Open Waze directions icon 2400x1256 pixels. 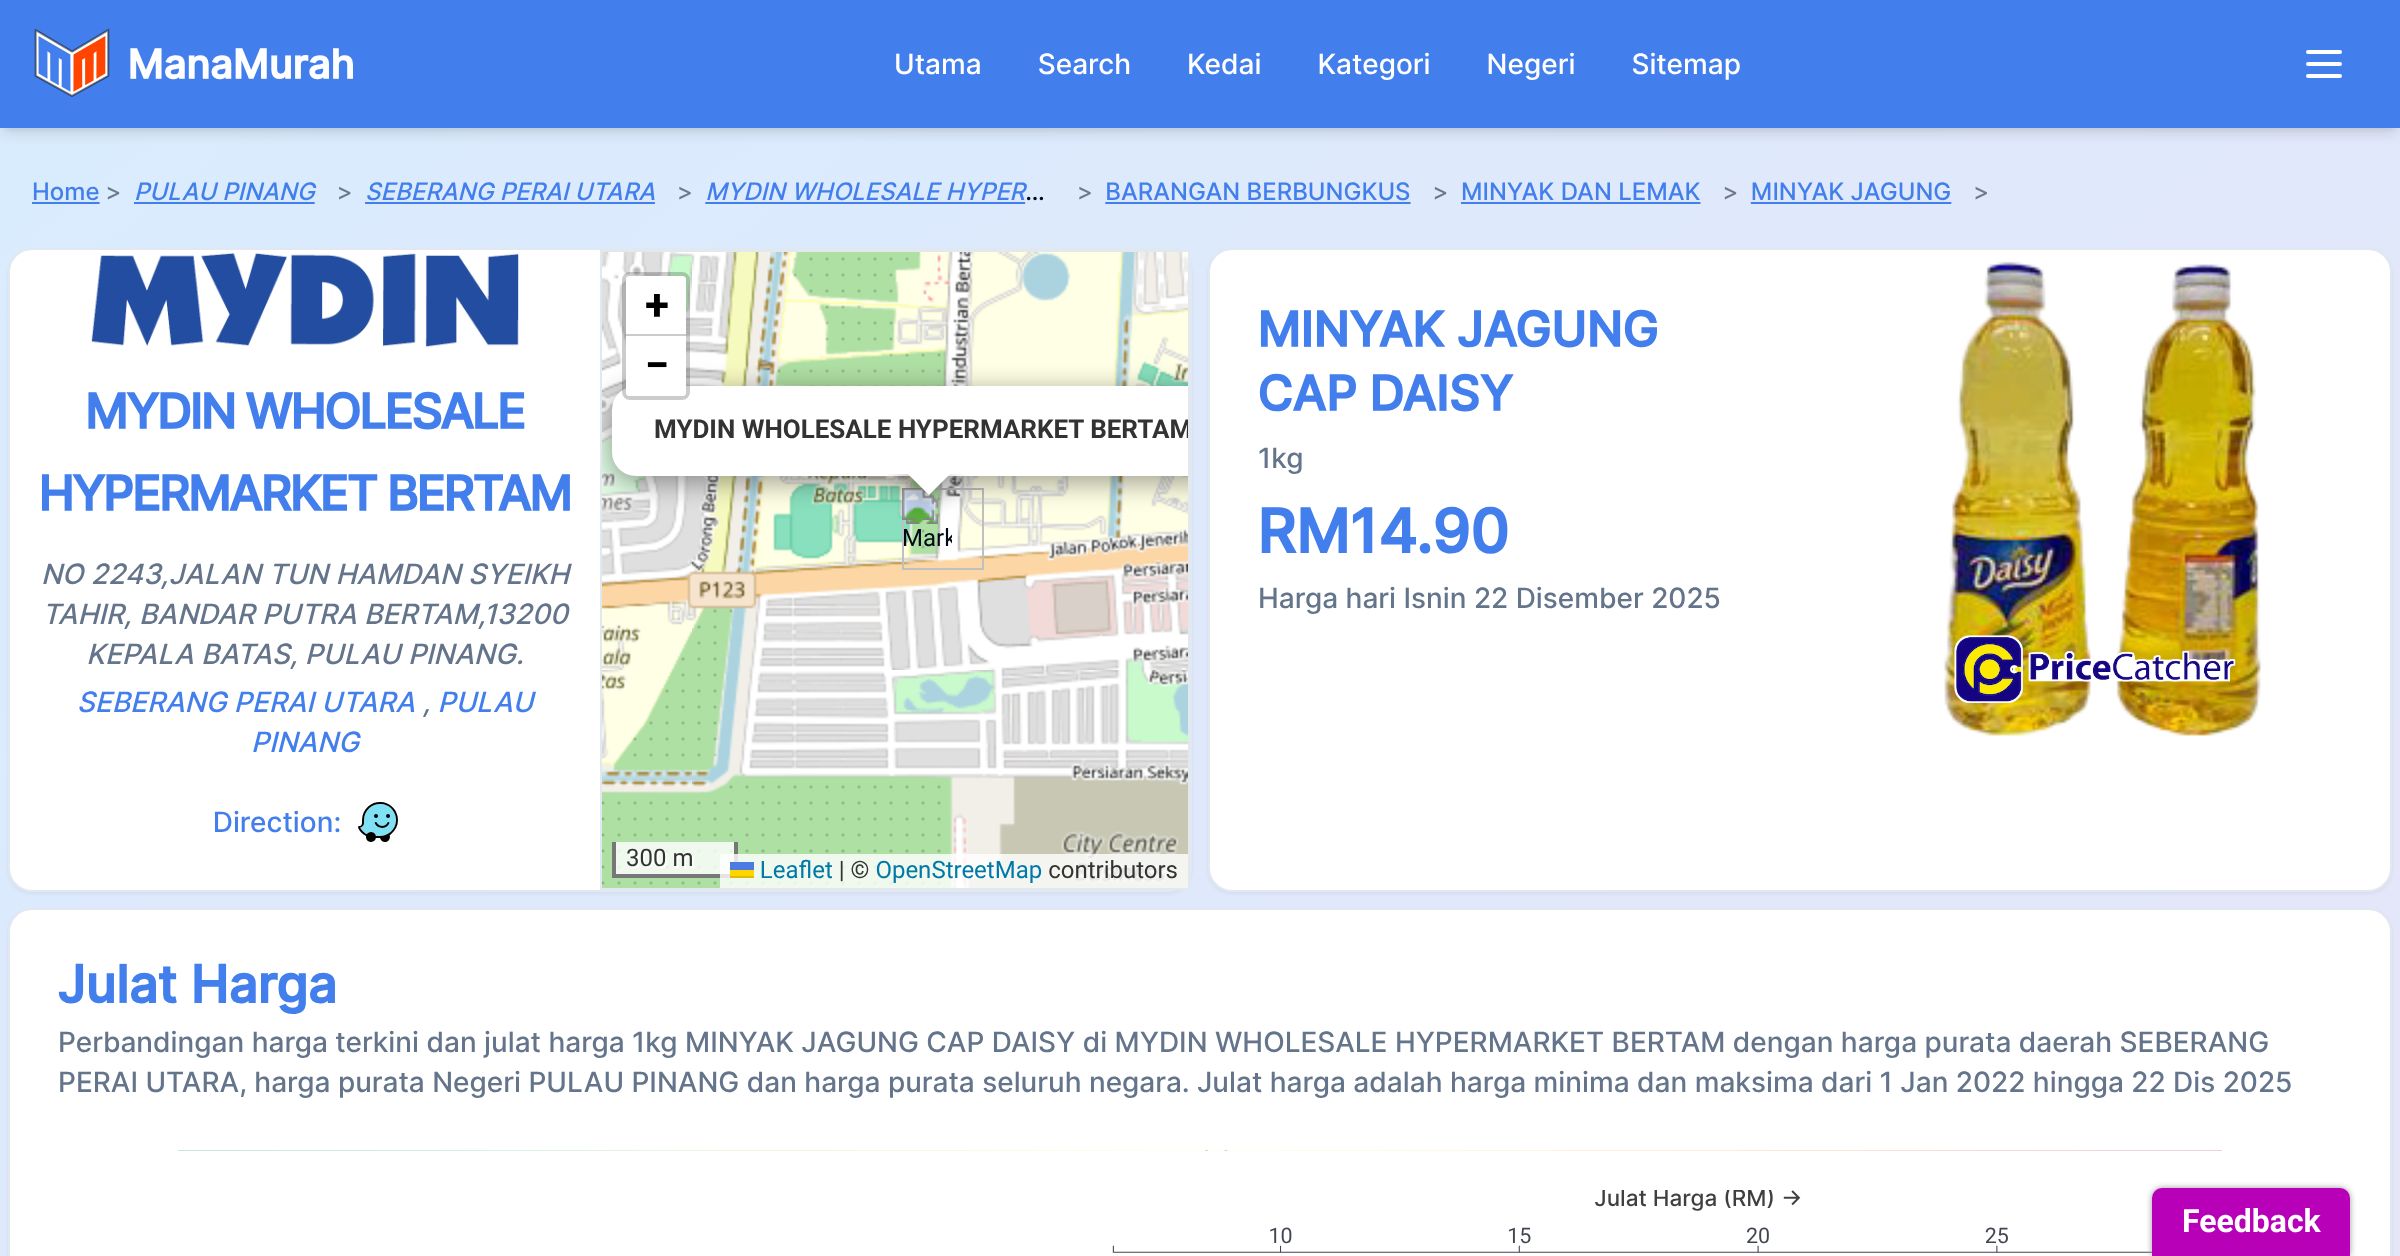click(x=378, y=822)
